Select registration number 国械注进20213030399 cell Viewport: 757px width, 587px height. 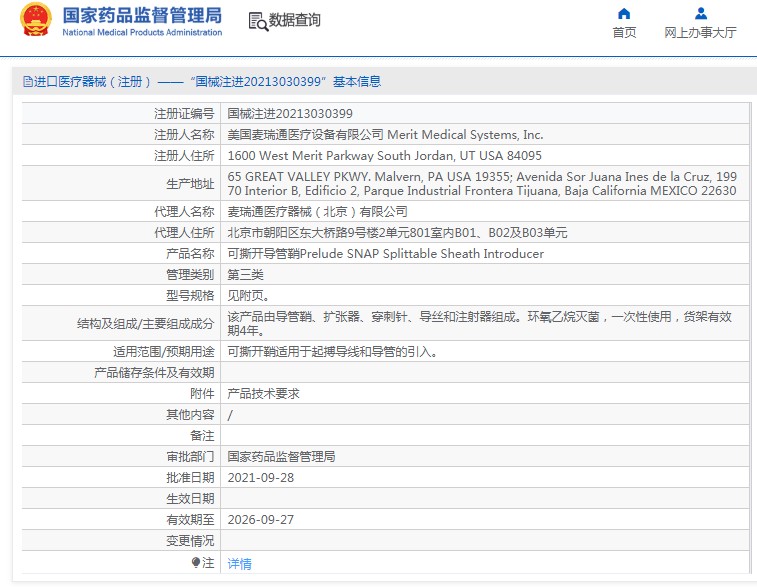click(290, 113)
